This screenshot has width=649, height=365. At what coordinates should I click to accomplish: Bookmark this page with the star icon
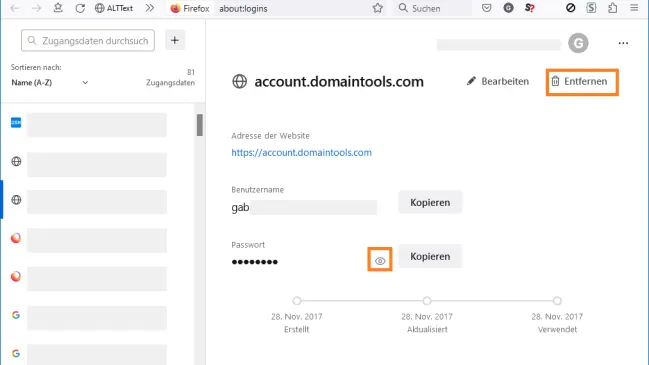pos(377,8)
